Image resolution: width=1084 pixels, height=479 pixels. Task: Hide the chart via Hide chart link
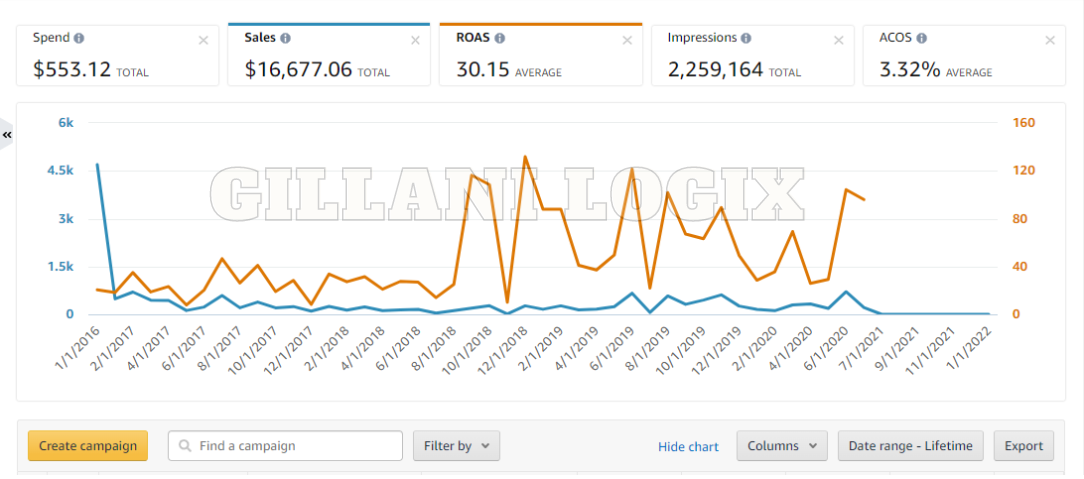pos(688,447)
